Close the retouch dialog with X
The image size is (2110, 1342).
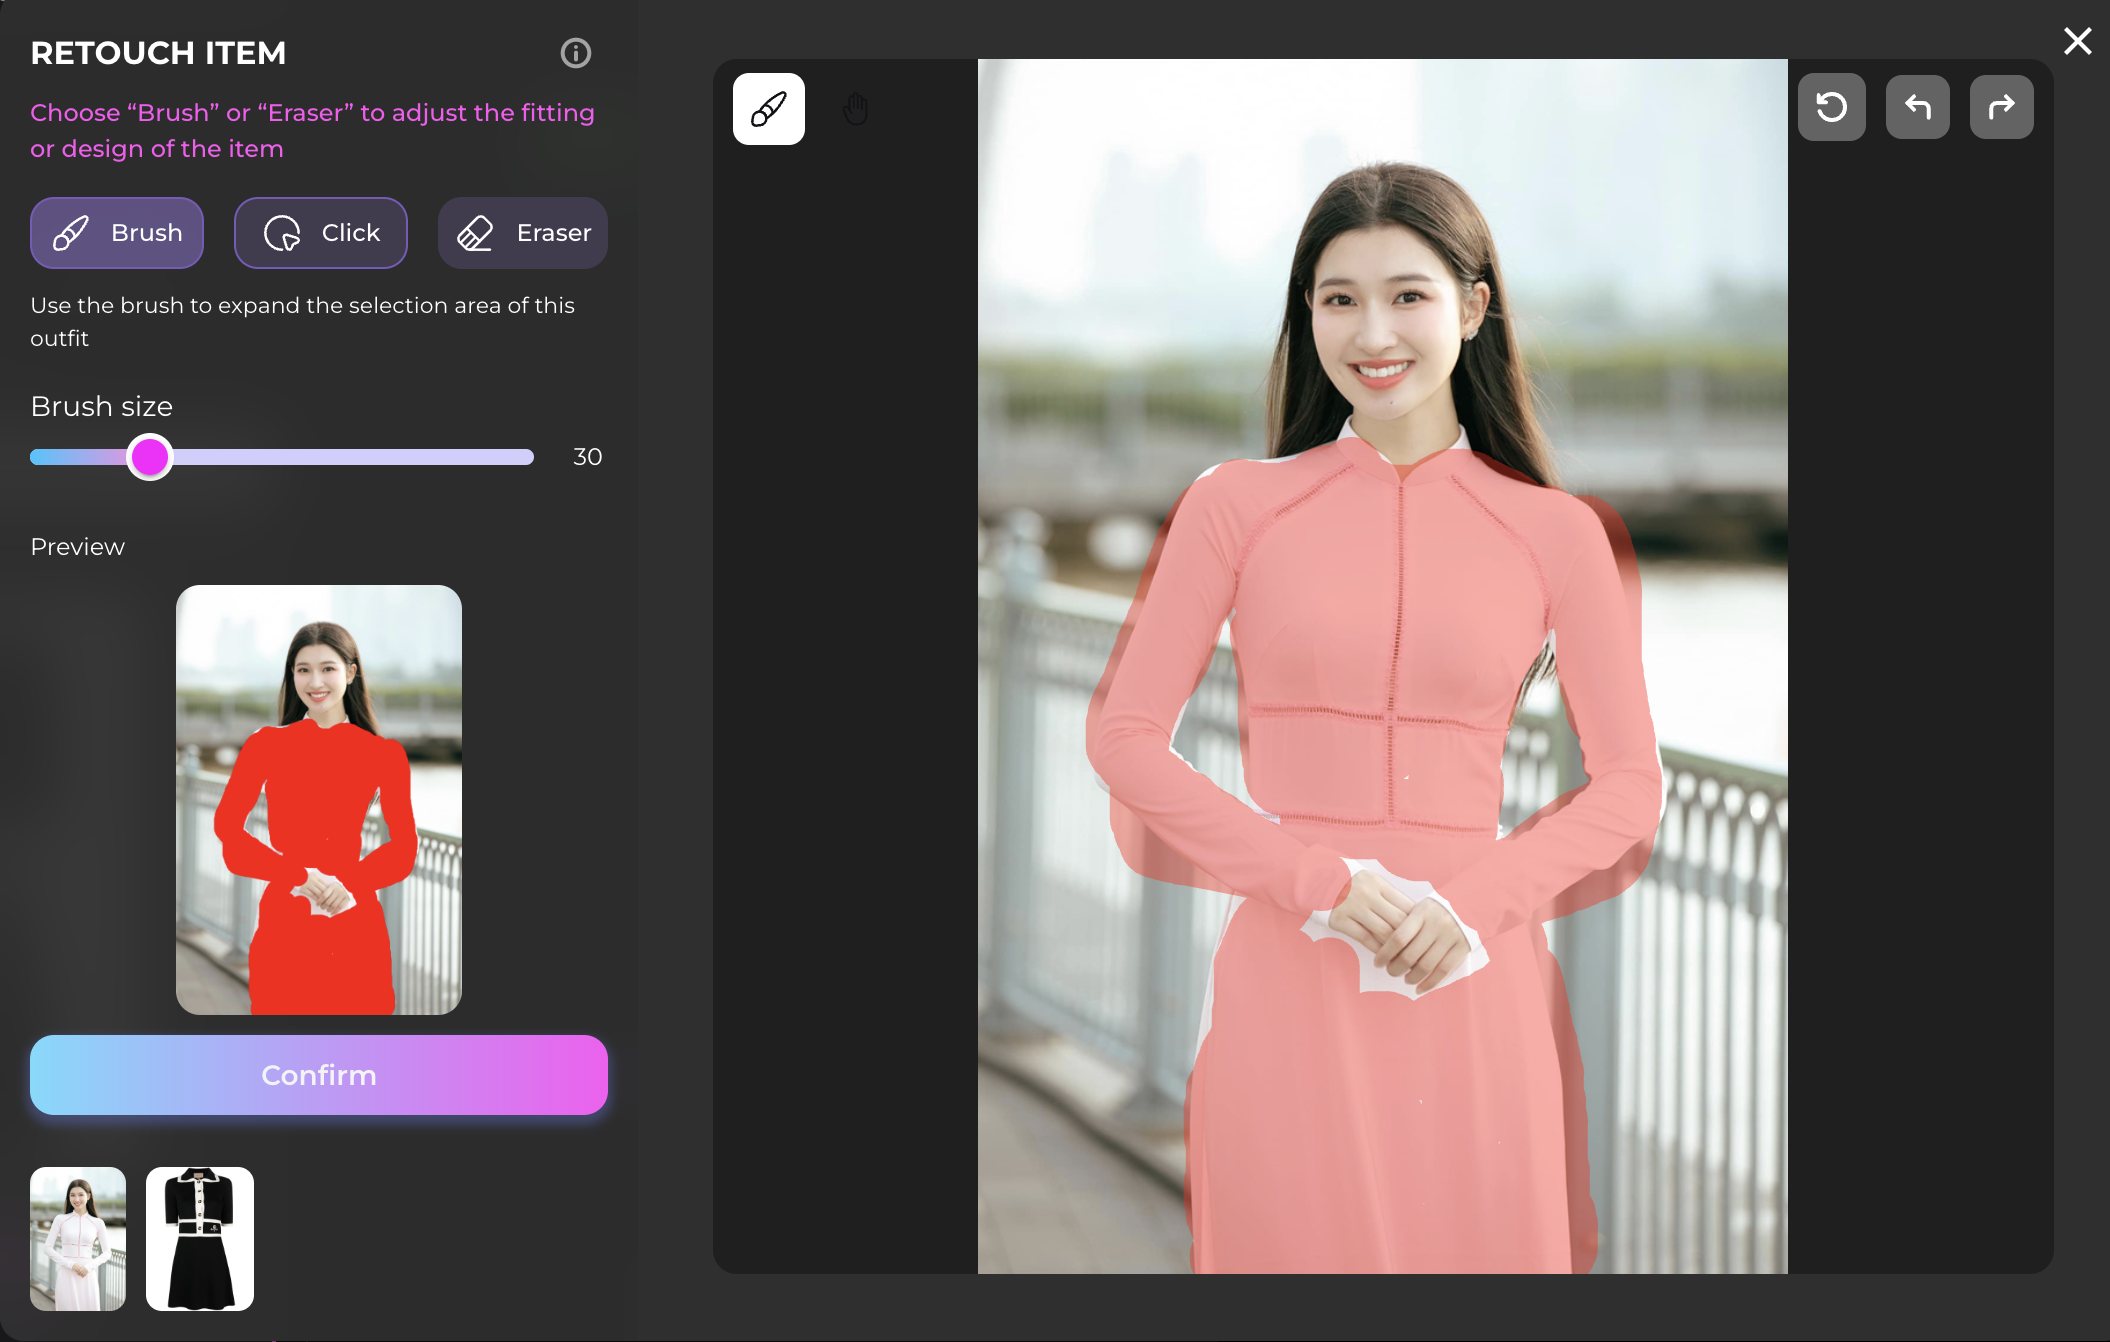(2077, 41)
